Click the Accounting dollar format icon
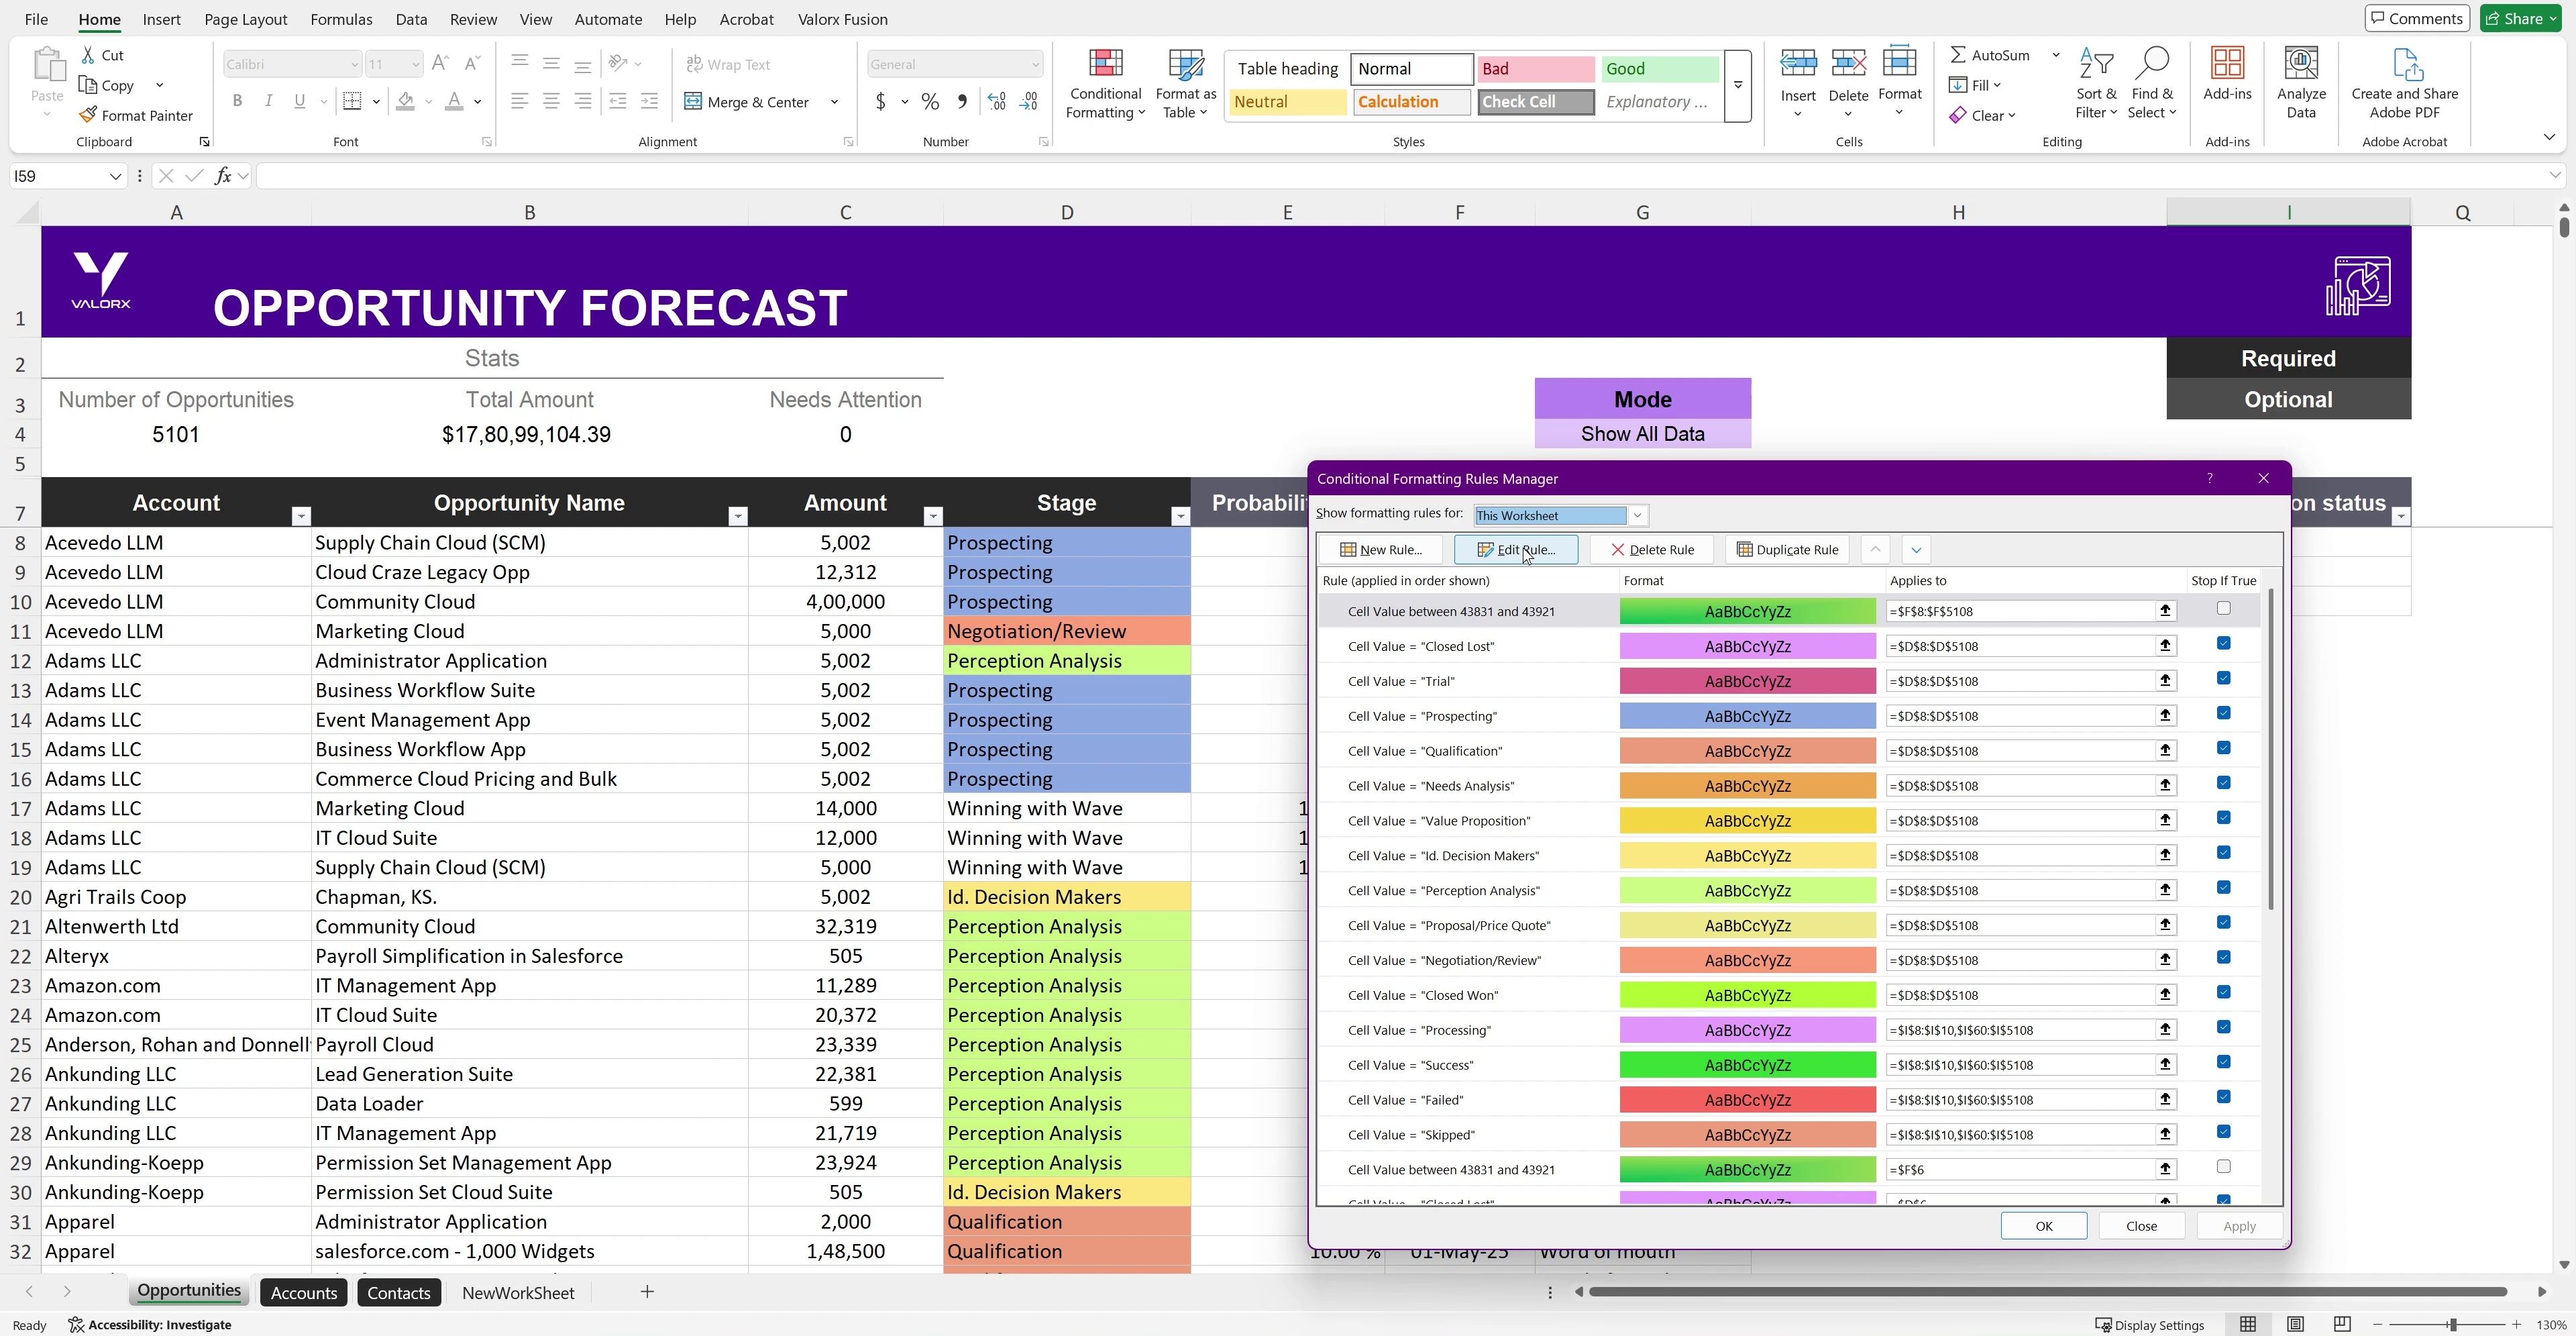 coord(880,101)
